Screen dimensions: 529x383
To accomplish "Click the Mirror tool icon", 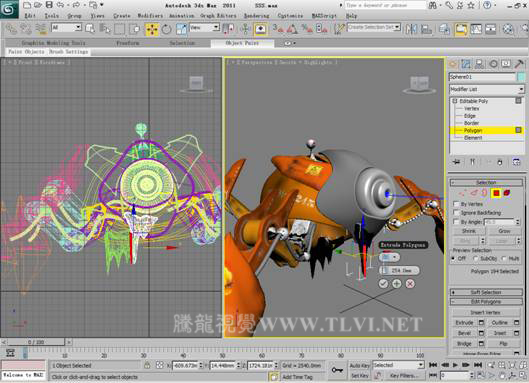I will (x=411, y=29).
